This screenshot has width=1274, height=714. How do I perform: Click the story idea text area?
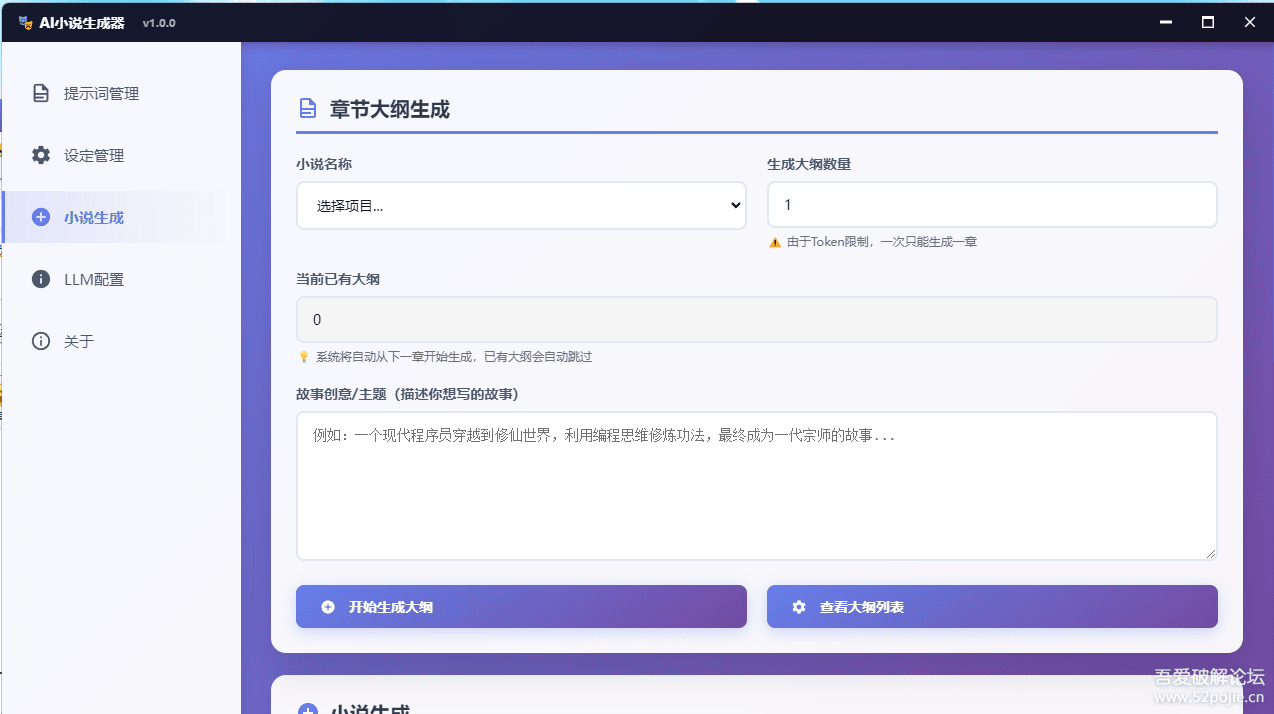point(756,485)
